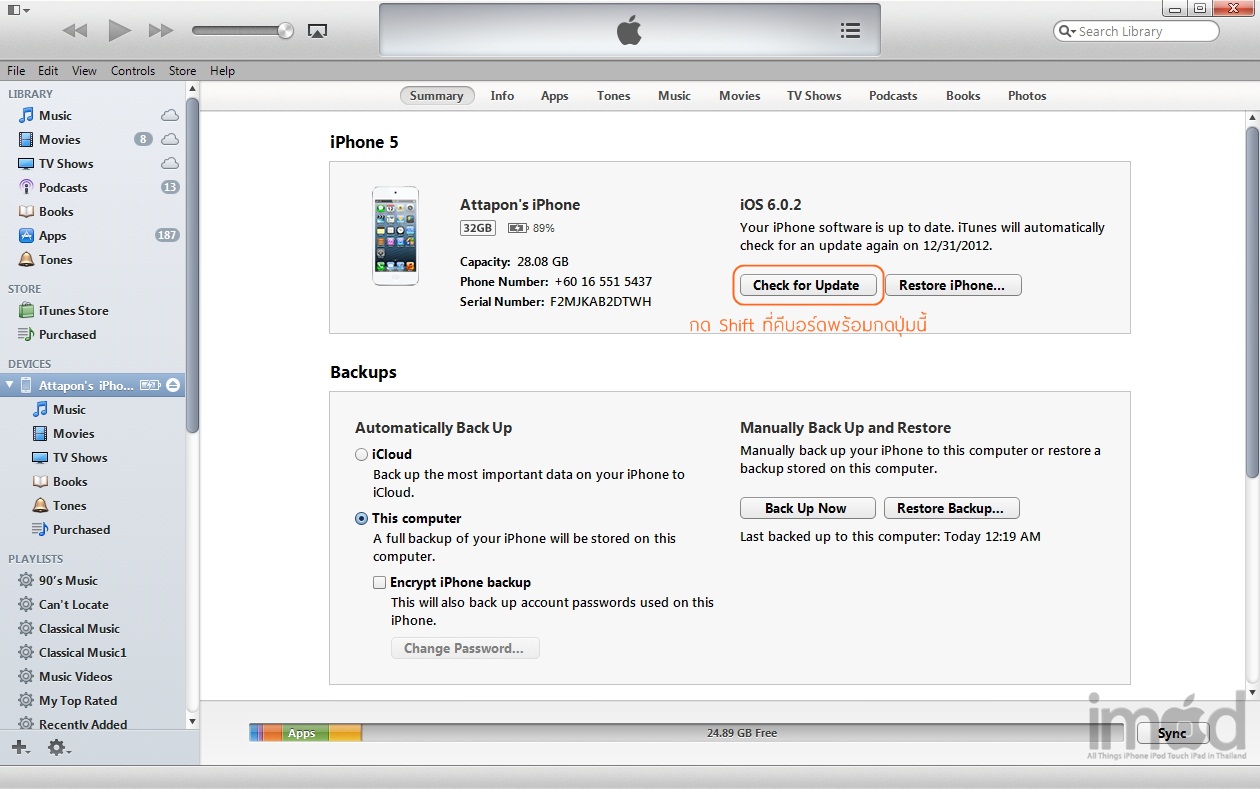Open the top-left iTunes window menu
Image resolution: width=1260 pixels, height=789 pixels.
[18, 10]
